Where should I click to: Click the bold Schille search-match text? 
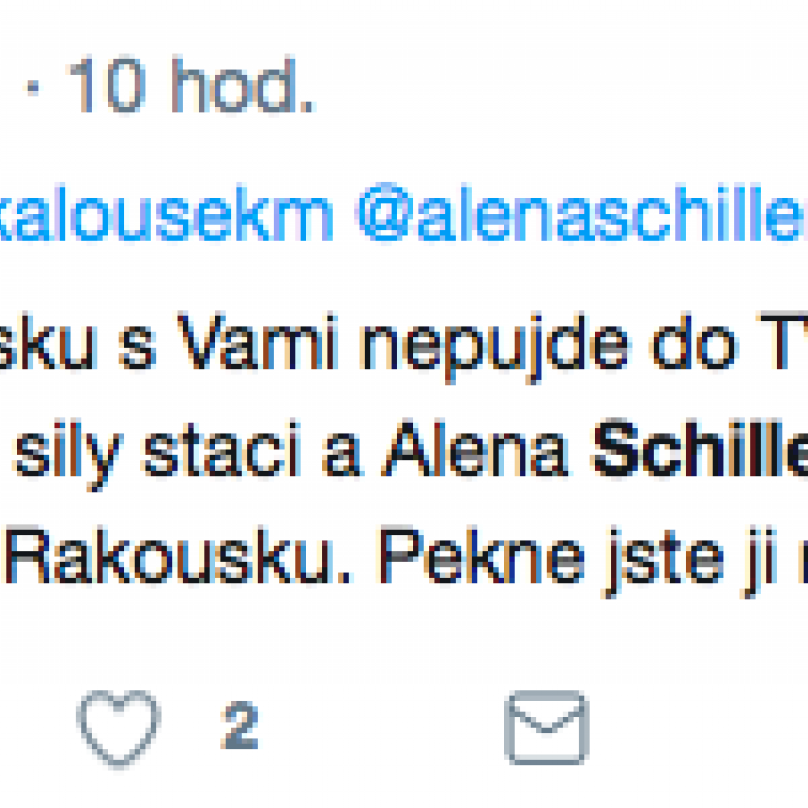coord(701,448)
